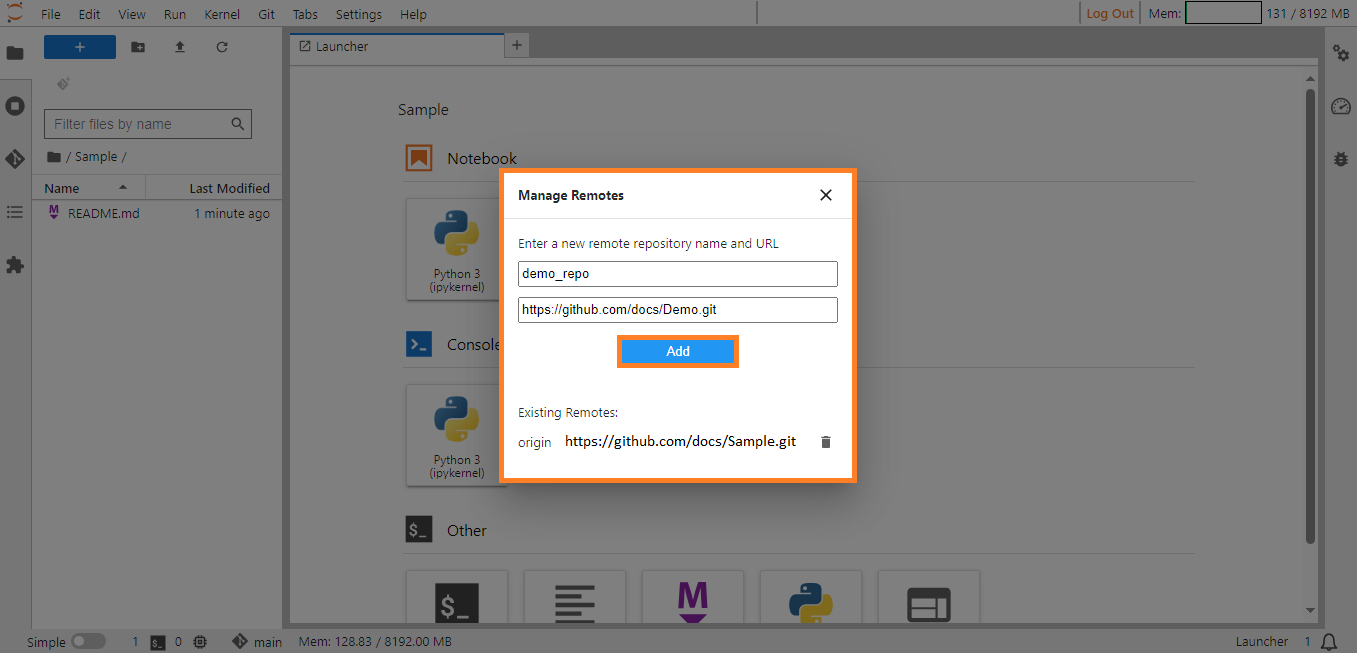Viewport: 1357px width, 653px height.
Task: Click the Jupyter logo icon
Action: (x=14, y=13)
